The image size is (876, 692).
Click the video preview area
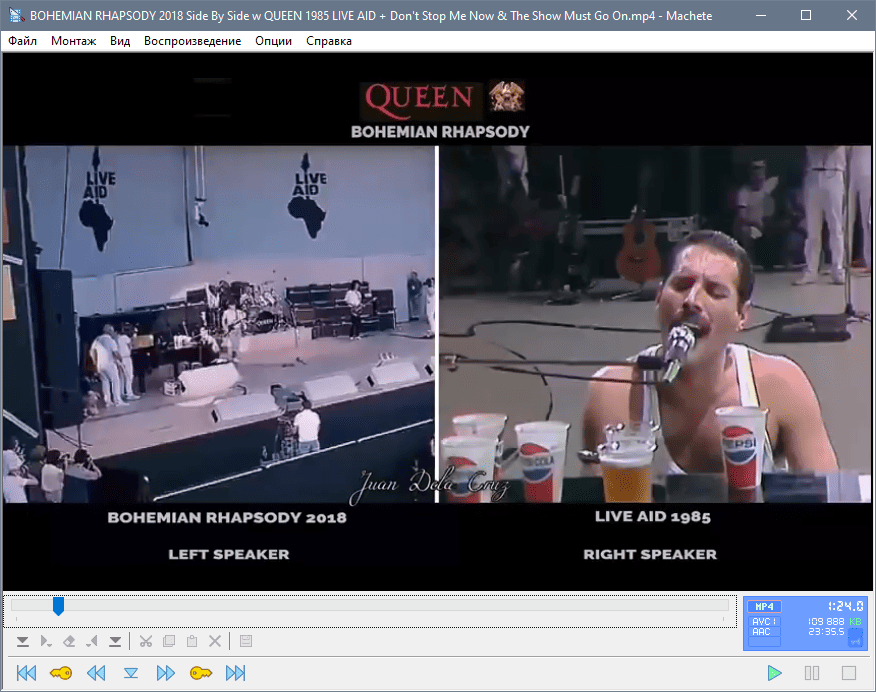point(437,322)
